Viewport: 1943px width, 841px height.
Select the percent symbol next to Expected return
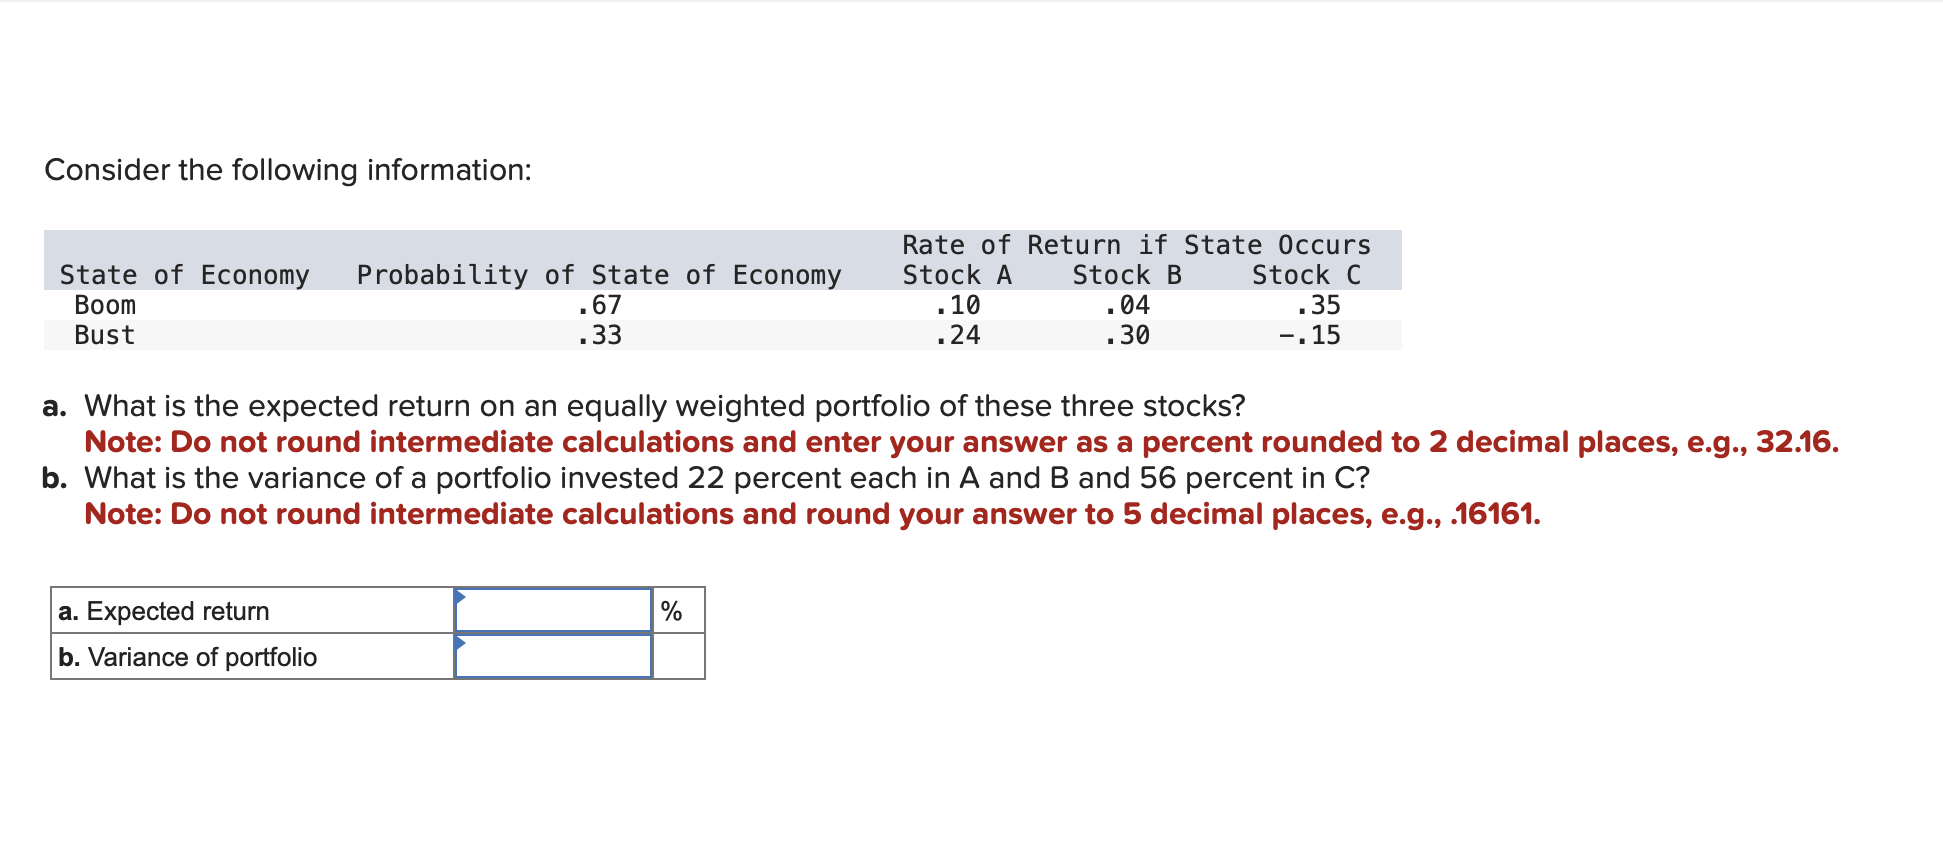point(672,610)
